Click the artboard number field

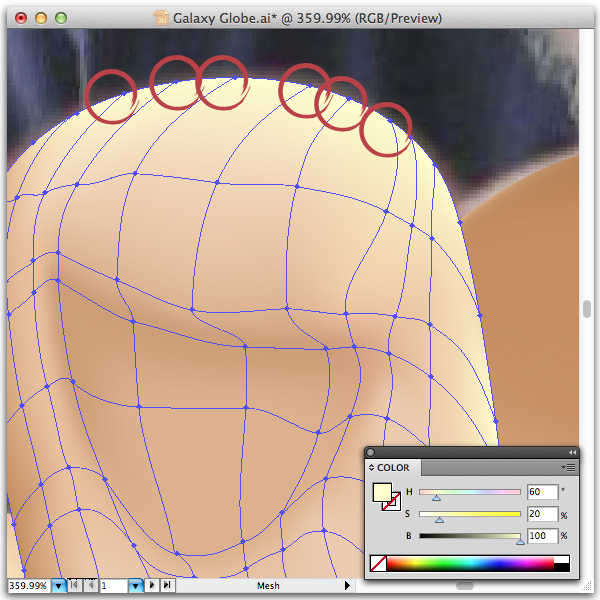(x=113, y=585)
